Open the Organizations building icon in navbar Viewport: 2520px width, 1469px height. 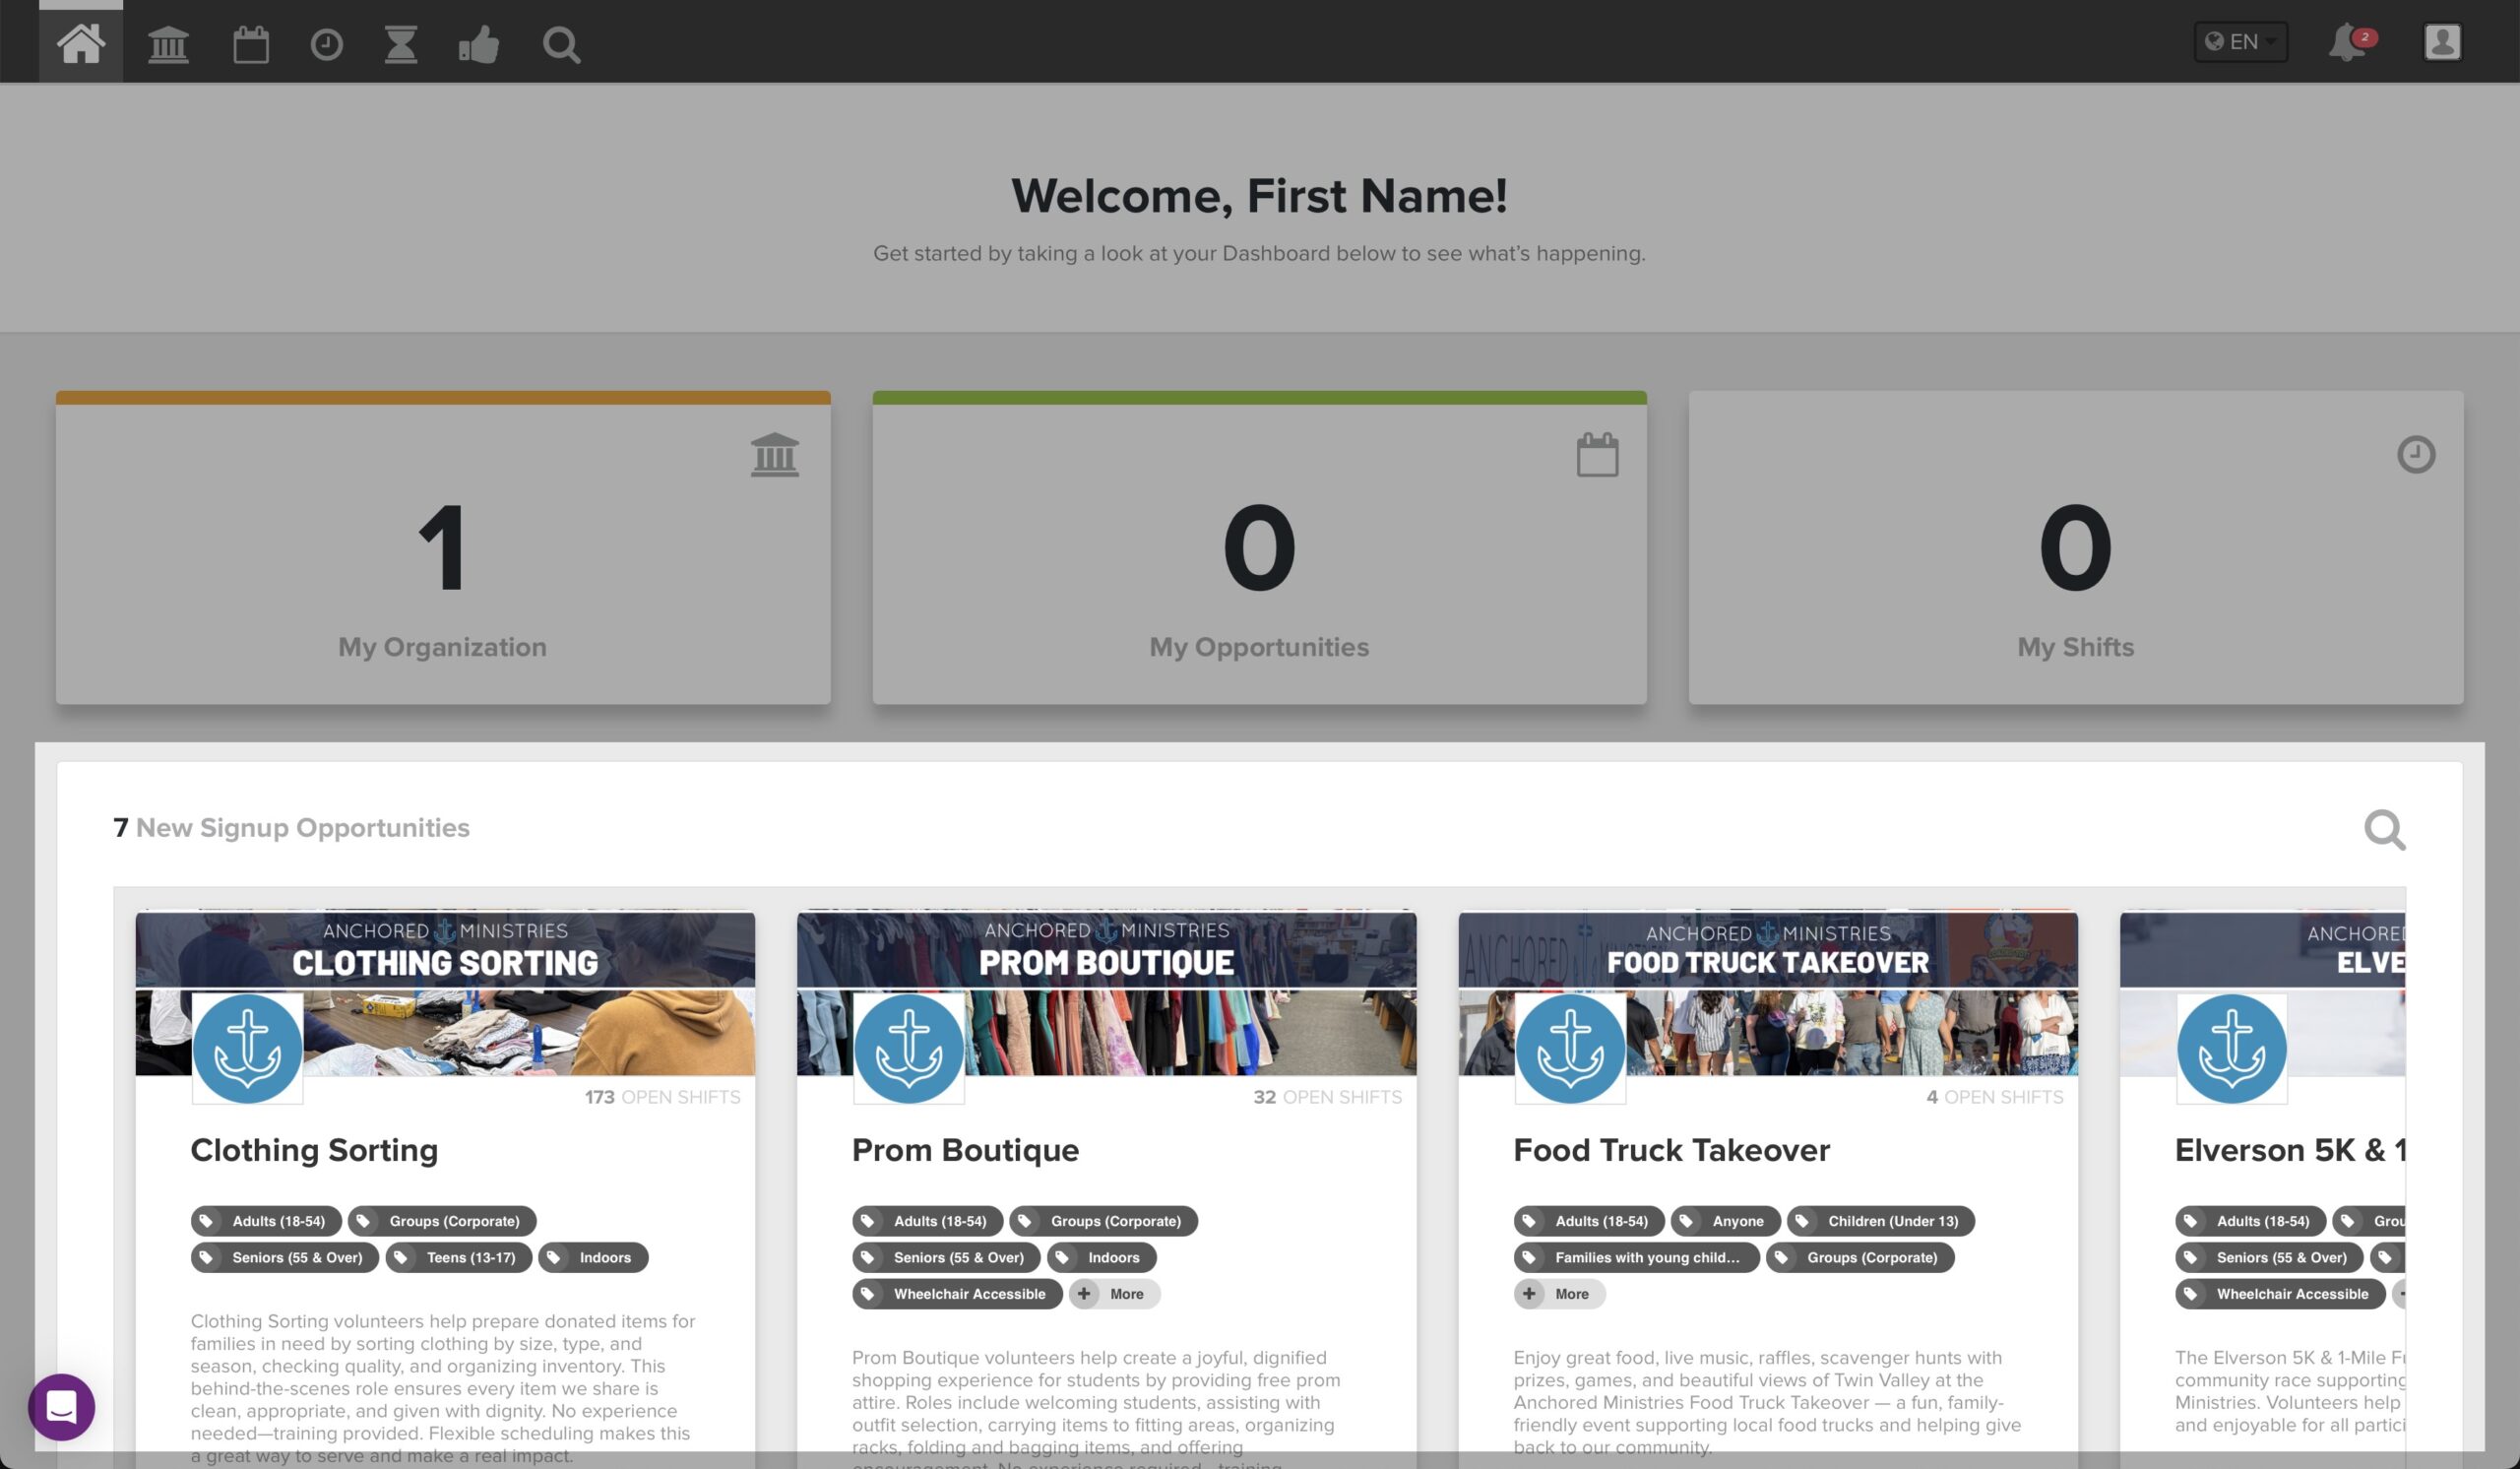click(x=168, y=44)
